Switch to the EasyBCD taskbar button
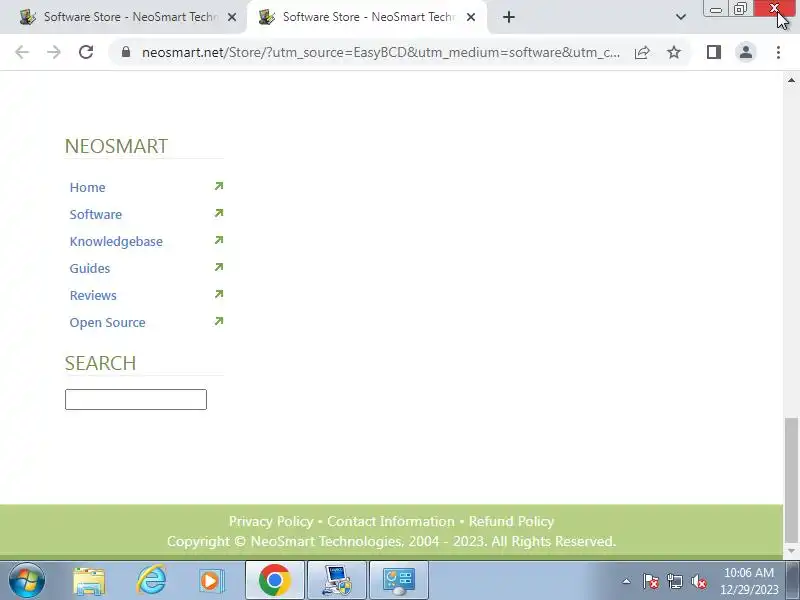Viewport: 800px width, 600px height. tap(336, 581)
